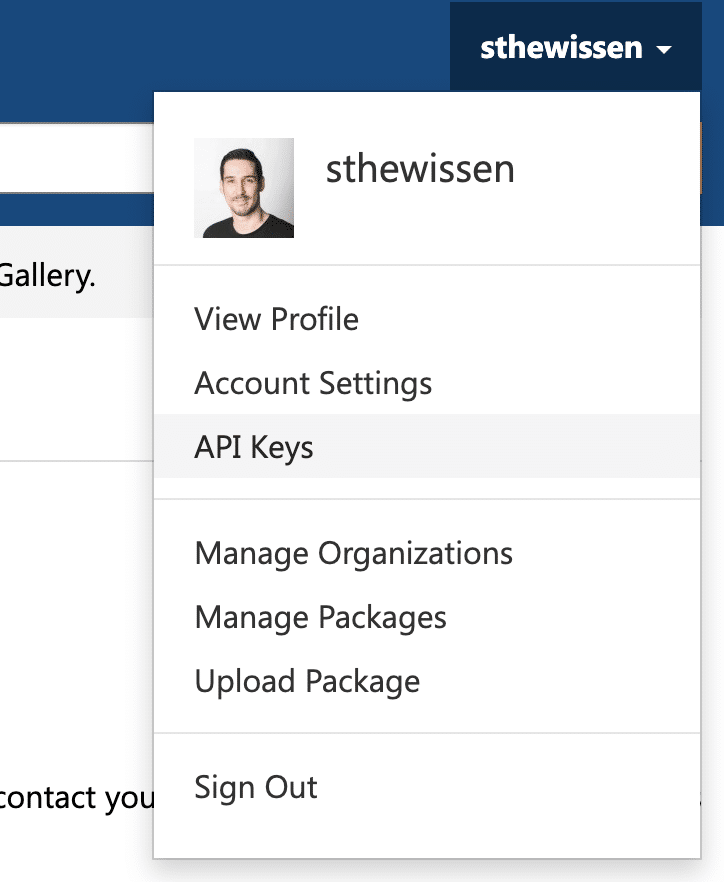Click the "contact you" text on the page

[75, 798]
